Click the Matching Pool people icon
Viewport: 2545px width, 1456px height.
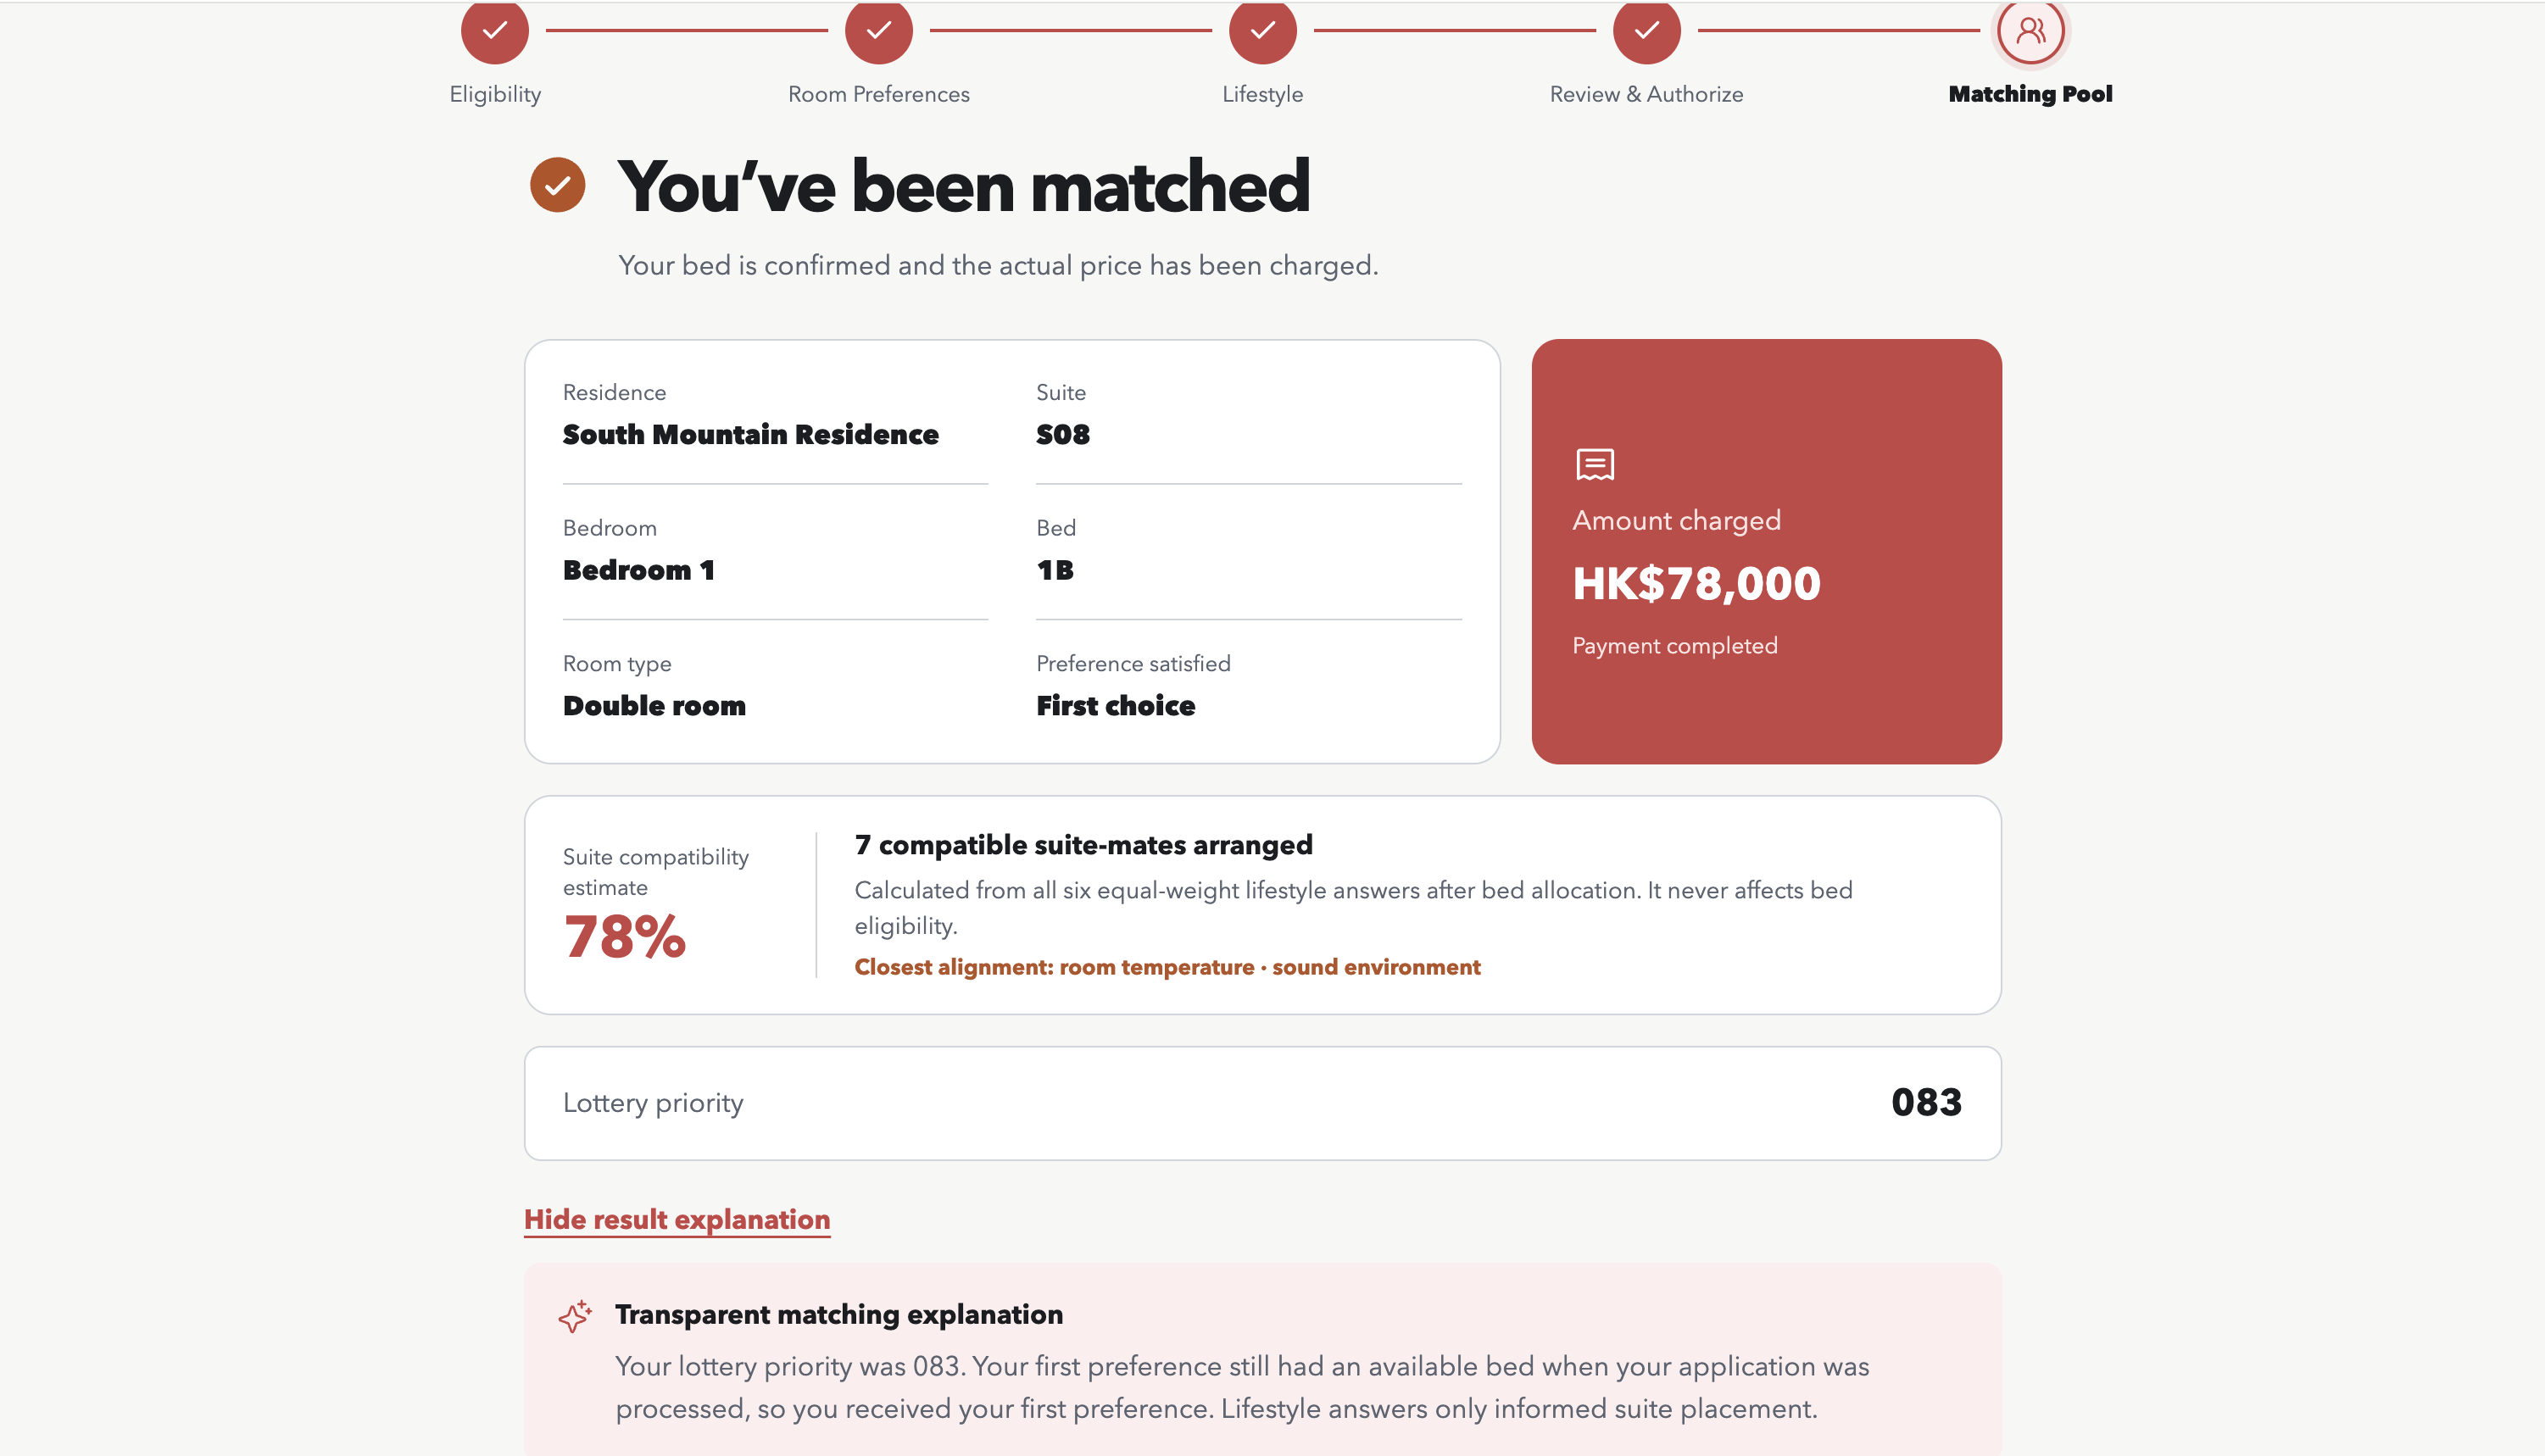pyautogui.click(x=2031, y=30)
